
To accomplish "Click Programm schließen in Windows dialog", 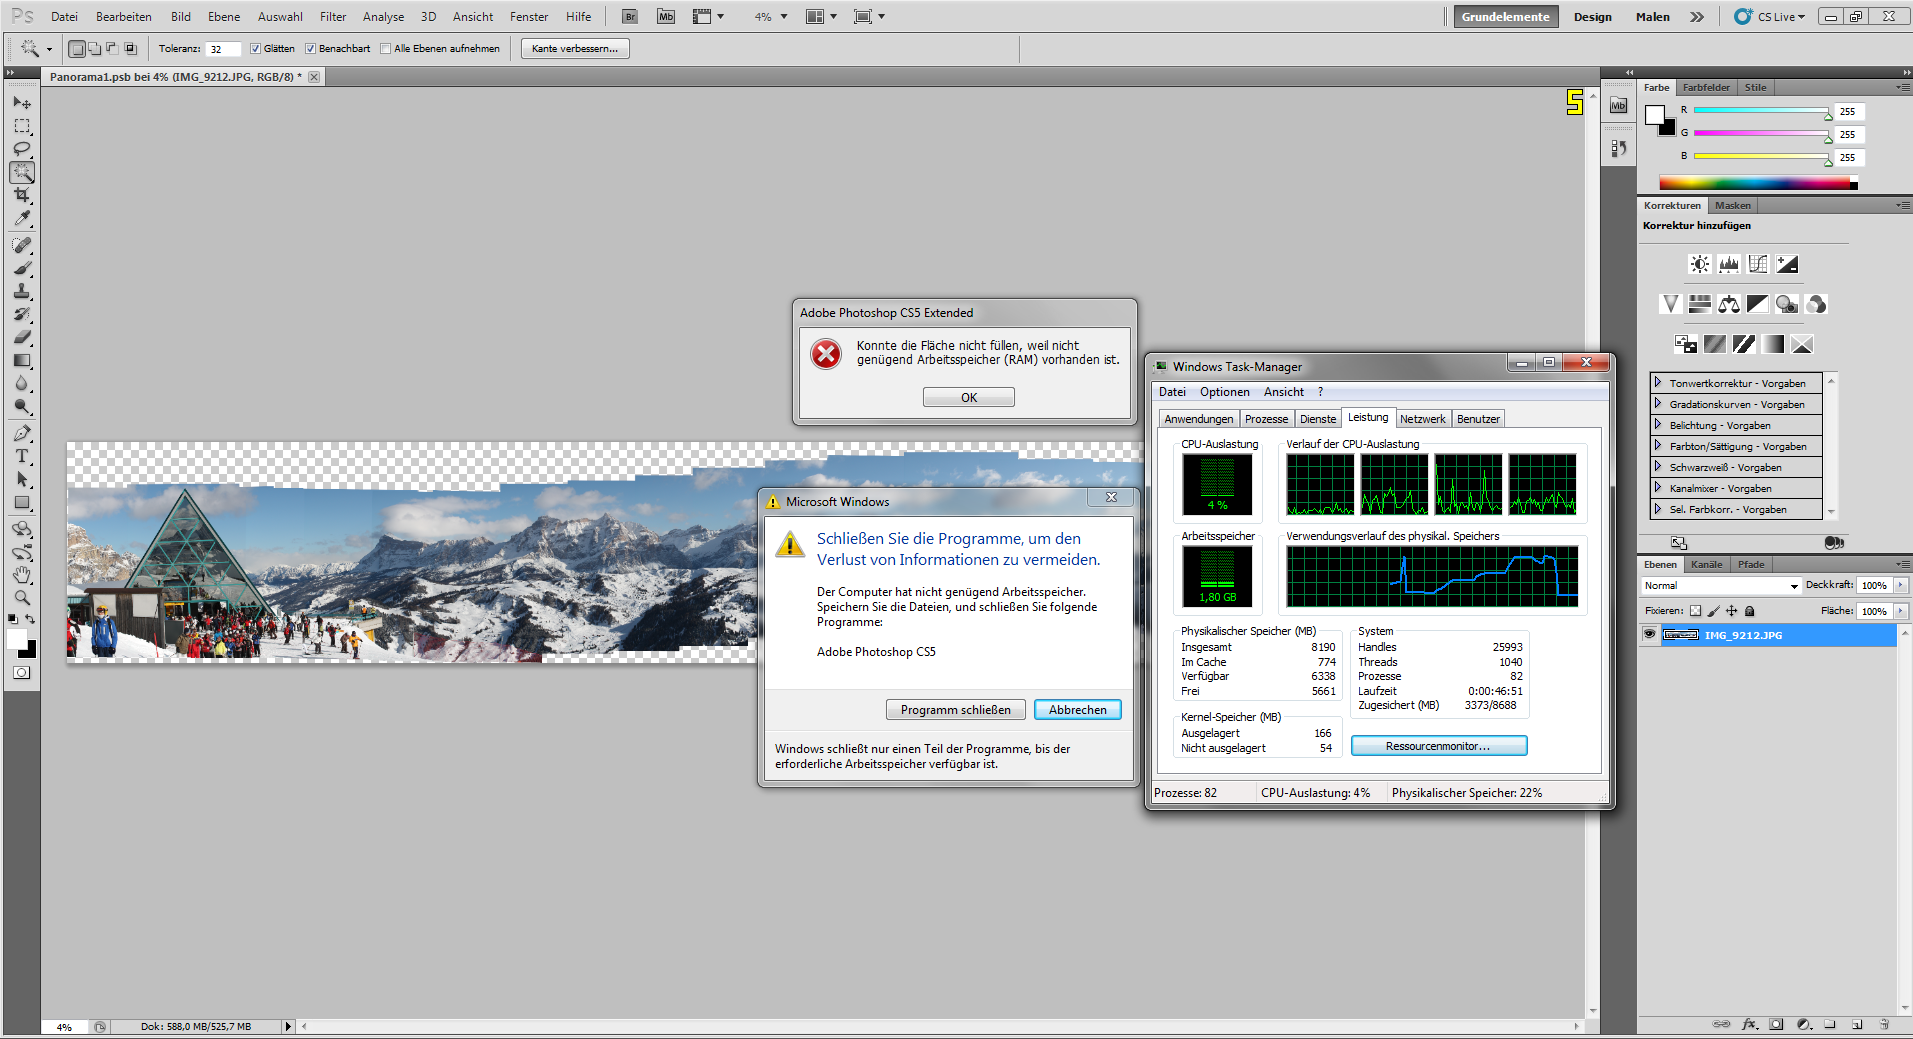I will 955,710.
